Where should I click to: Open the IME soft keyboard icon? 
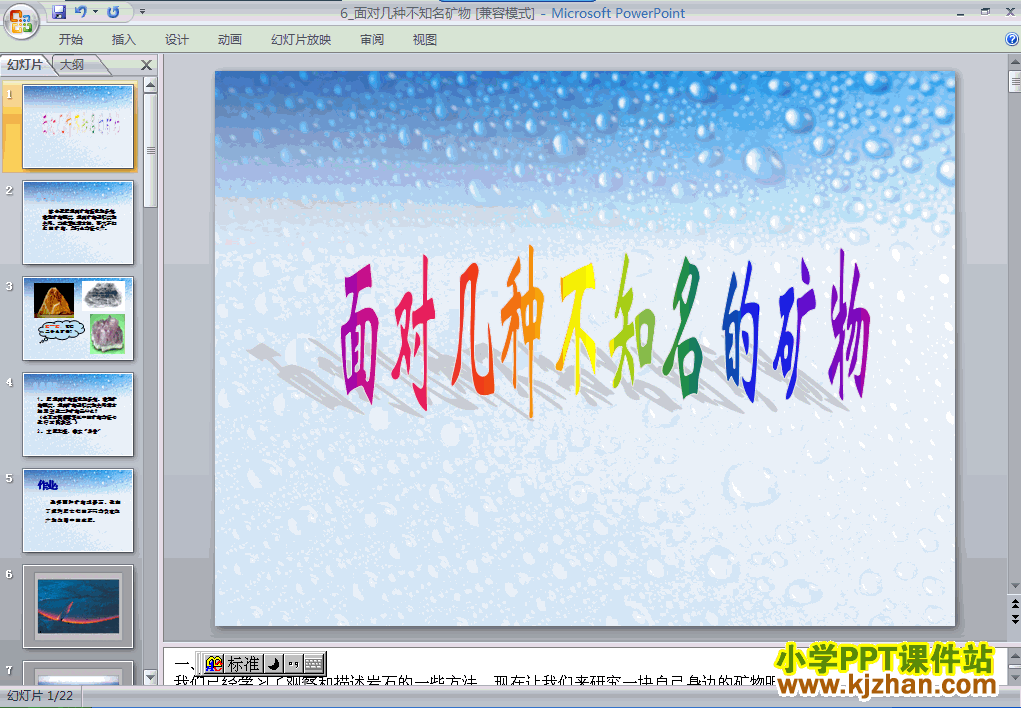coord(314,664)
